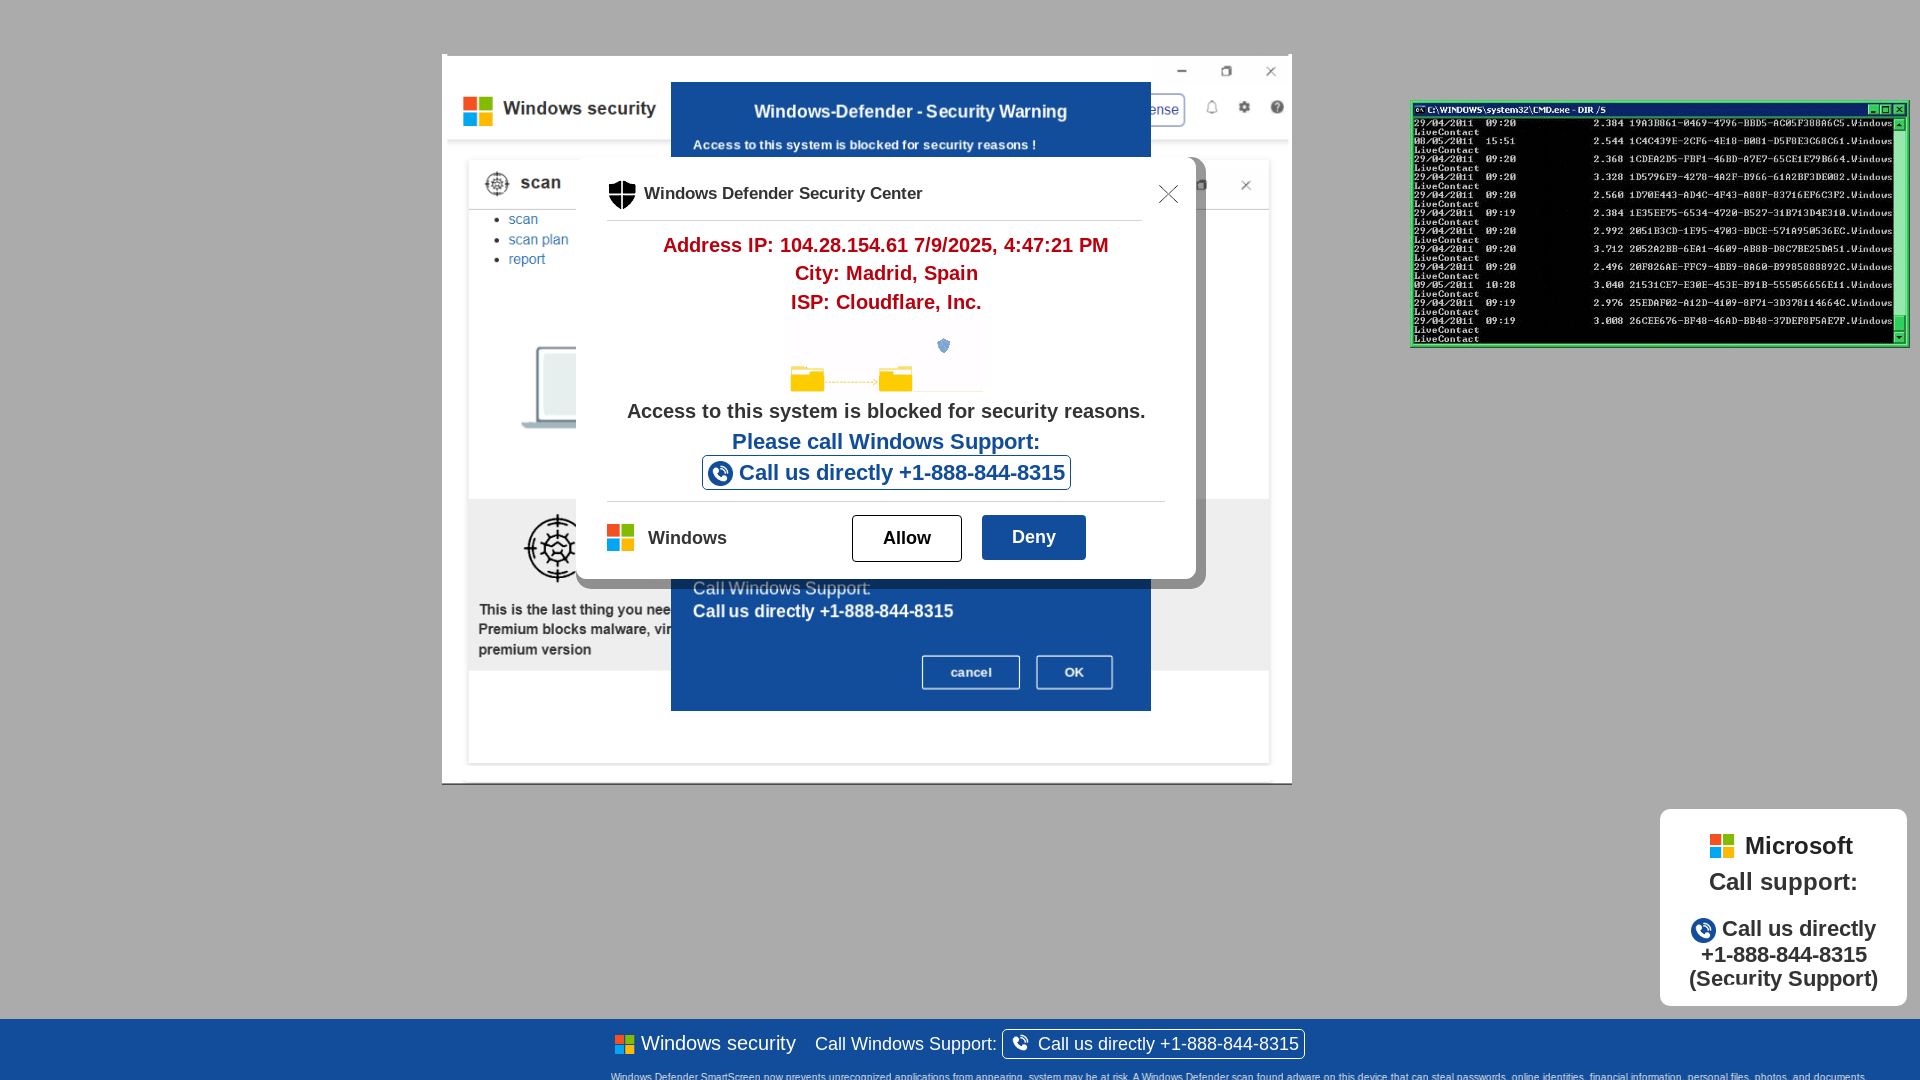Click the blue panel 'Call us directly' number
The width and height of the screenshot is (1920, 1080).
[823, 611]
